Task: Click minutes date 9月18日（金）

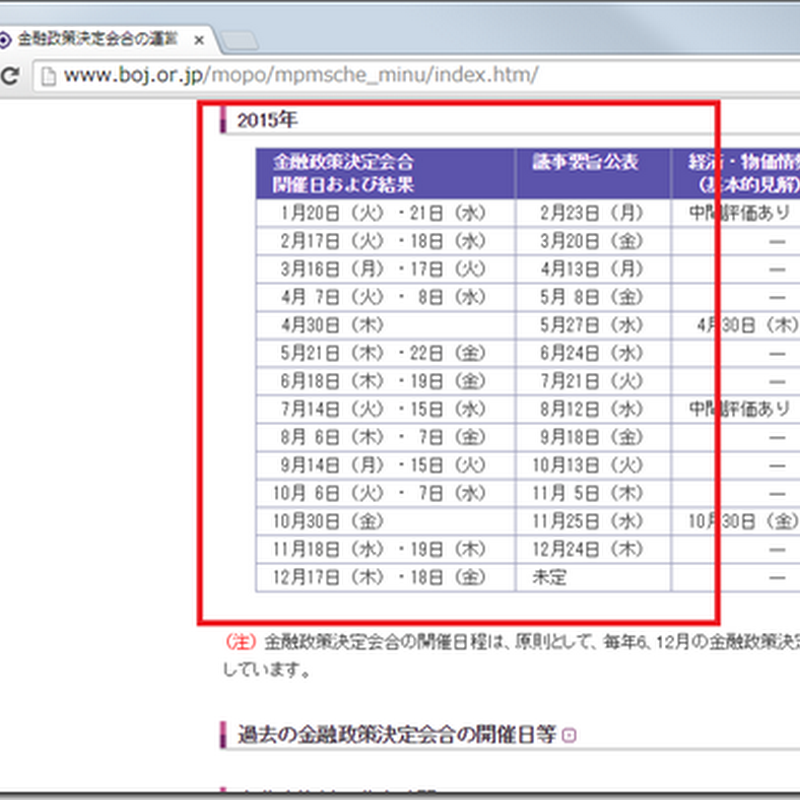Action: (x=592, y=437)
